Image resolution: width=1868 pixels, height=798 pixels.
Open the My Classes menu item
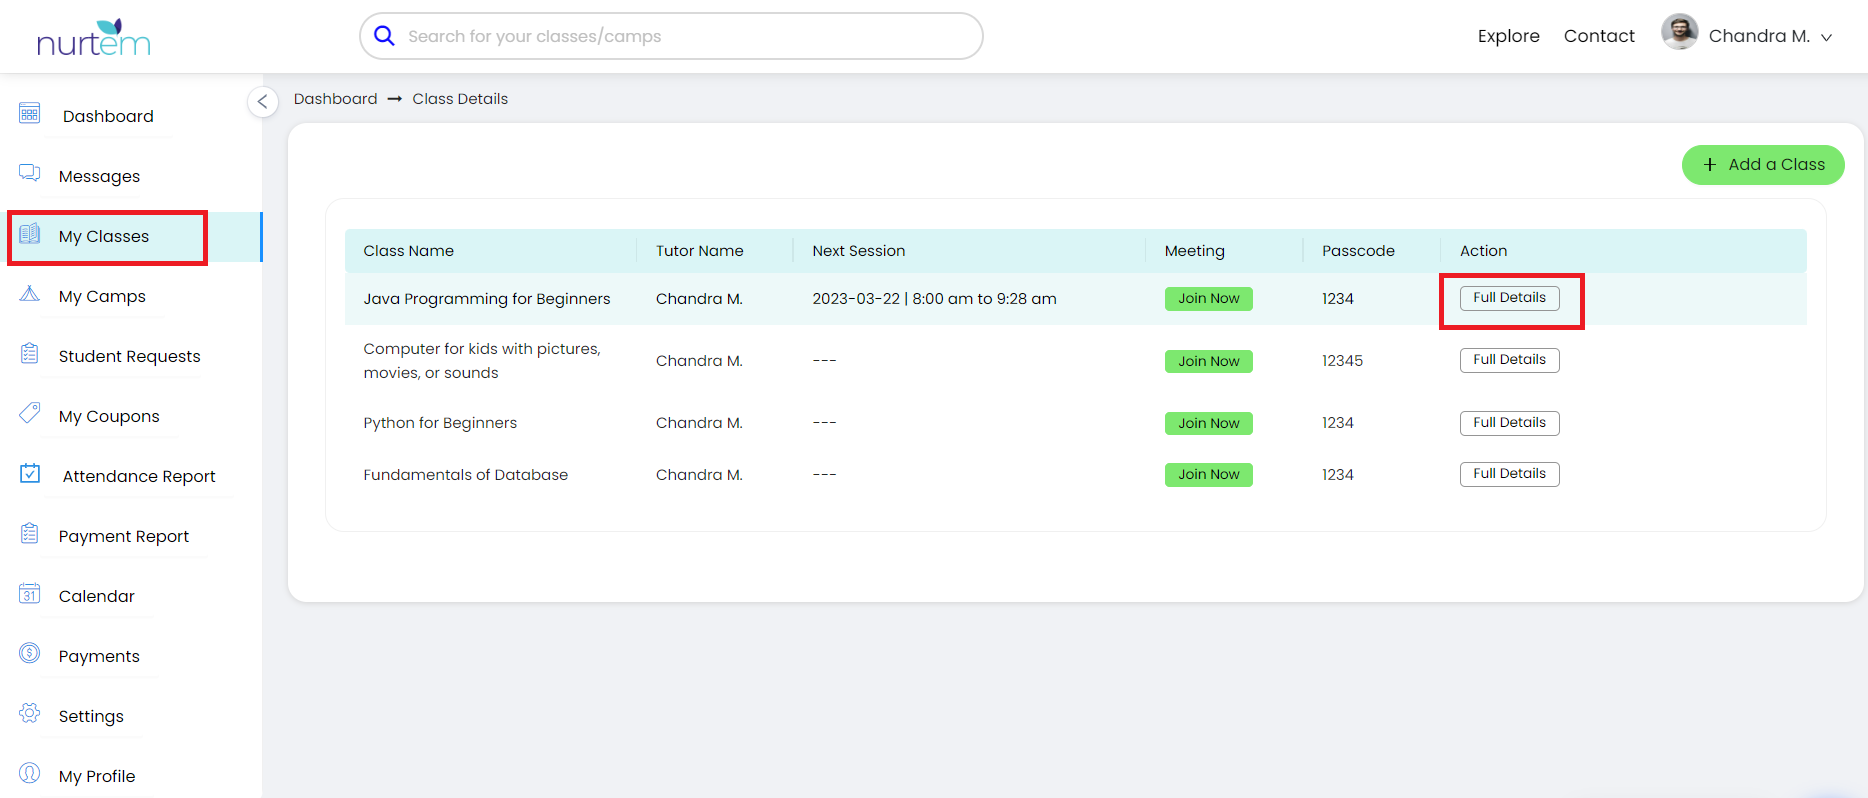coord(104,237)
